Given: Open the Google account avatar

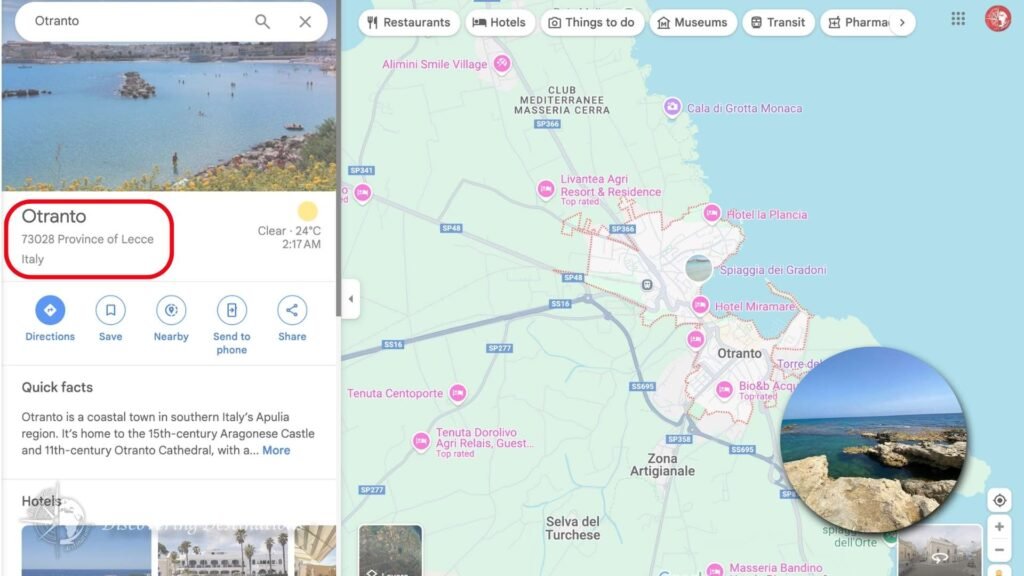Looking at the screenshot, I should tap(998, 19).
